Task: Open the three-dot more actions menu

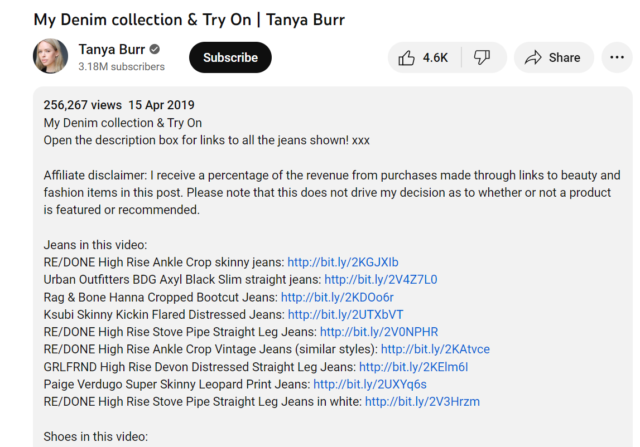Action: (619, 57)
